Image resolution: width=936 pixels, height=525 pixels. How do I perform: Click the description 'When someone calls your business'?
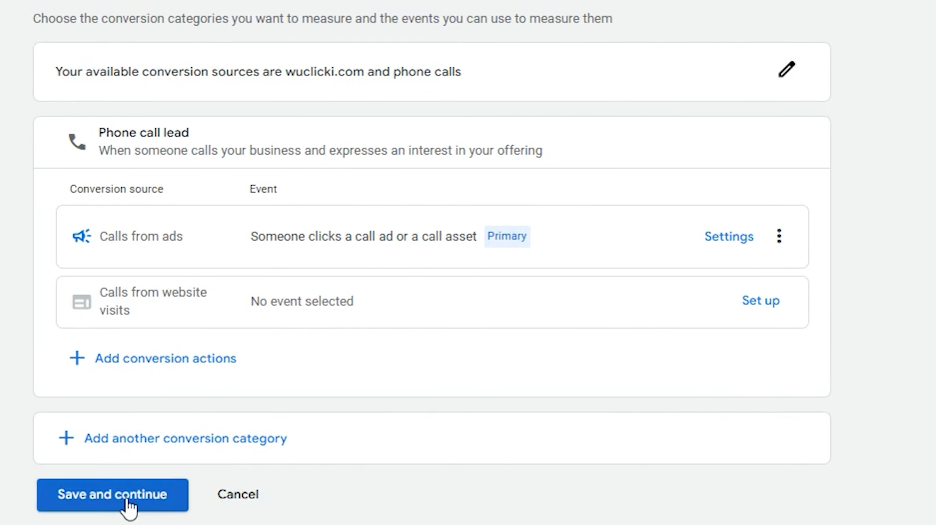point(321,151)
